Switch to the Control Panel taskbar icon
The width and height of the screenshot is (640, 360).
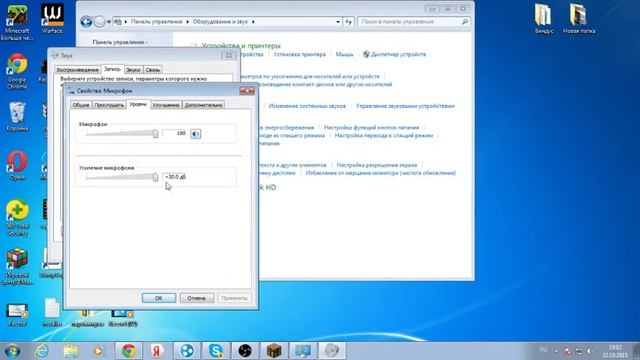click(303, 351)
